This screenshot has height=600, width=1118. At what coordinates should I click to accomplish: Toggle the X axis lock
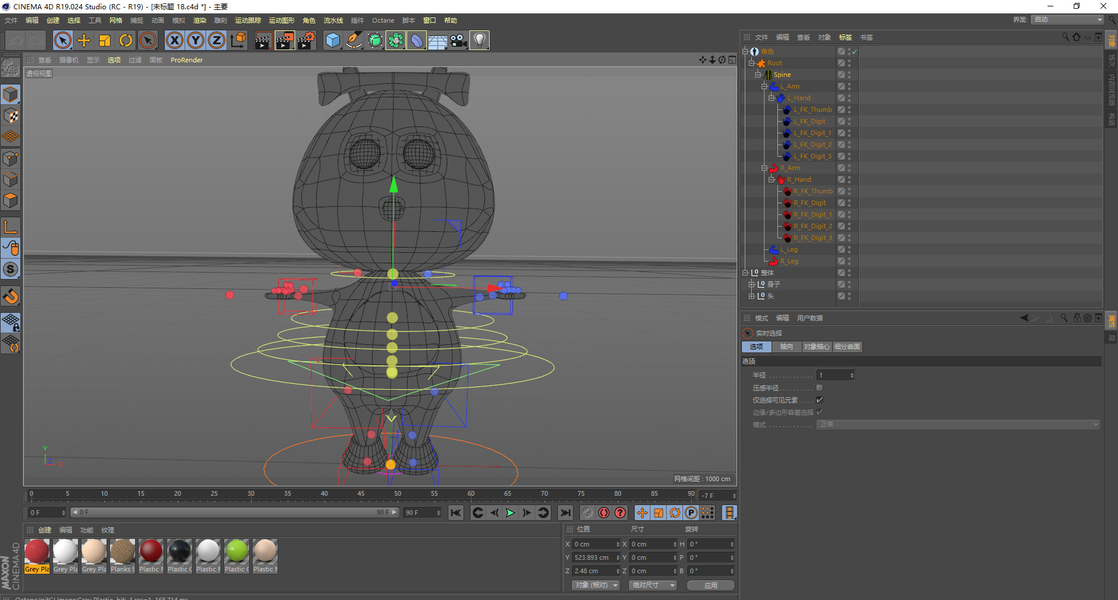coord(174,41)
